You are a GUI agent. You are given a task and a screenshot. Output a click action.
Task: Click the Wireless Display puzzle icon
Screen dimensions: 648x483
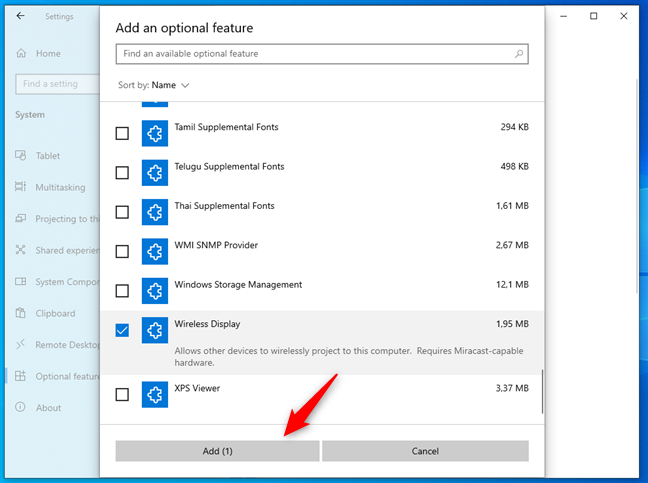coord(155,330)
